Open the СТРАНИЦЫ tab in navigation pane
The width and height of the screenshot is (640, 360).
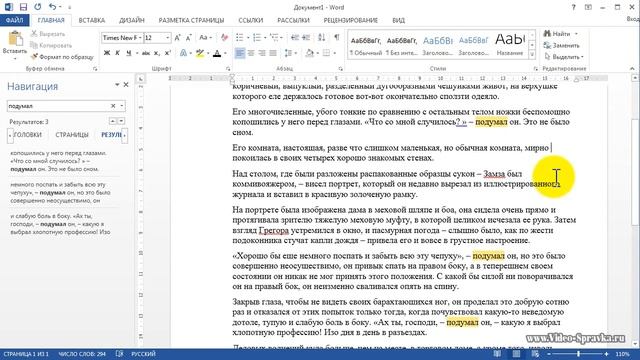pos(72,135)
